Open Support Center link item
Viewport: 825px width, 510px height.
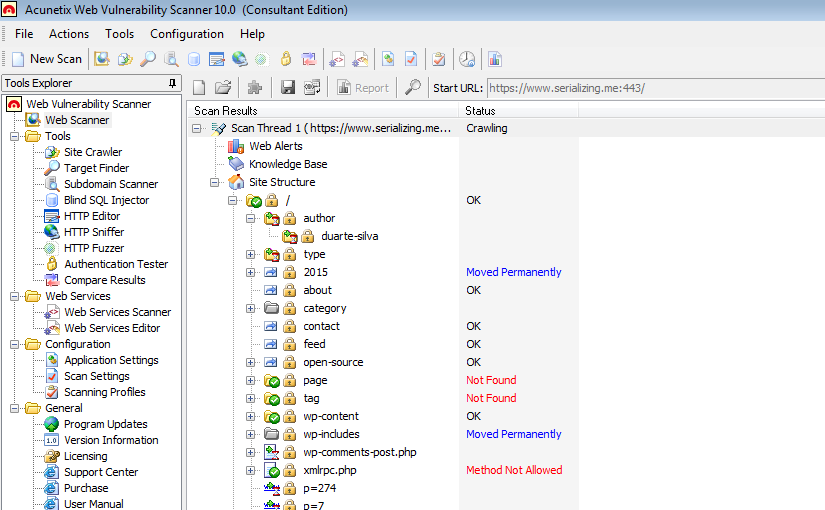(x=101, y=472)
